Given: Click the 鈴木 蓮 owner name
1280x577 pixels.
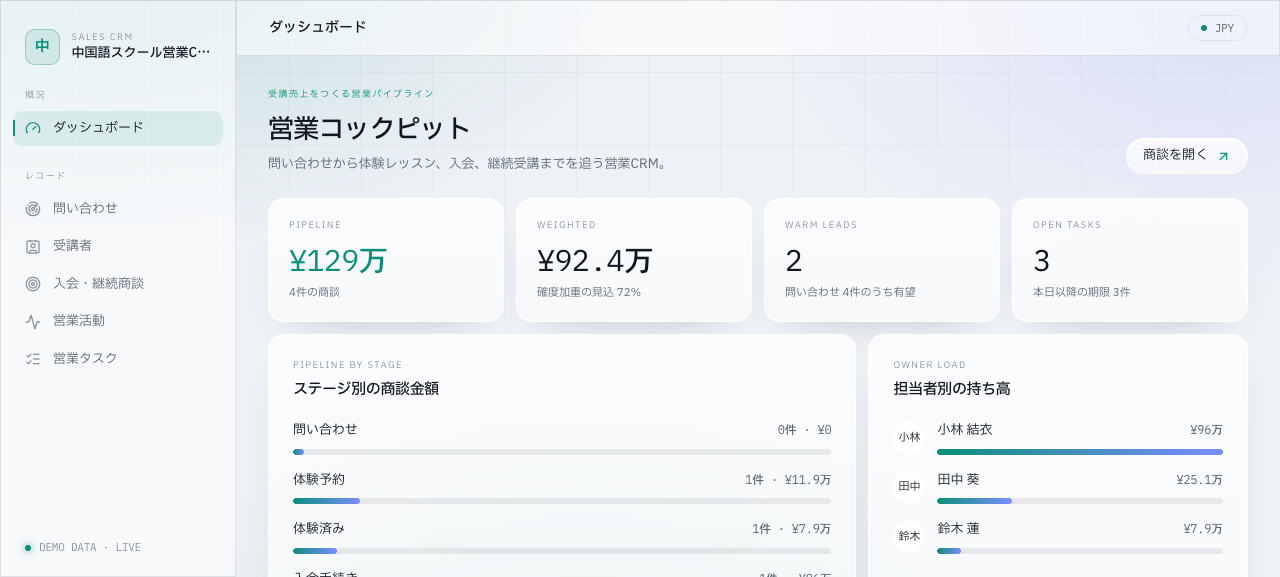Looking at the screenshot, I should tap(958, 528).
